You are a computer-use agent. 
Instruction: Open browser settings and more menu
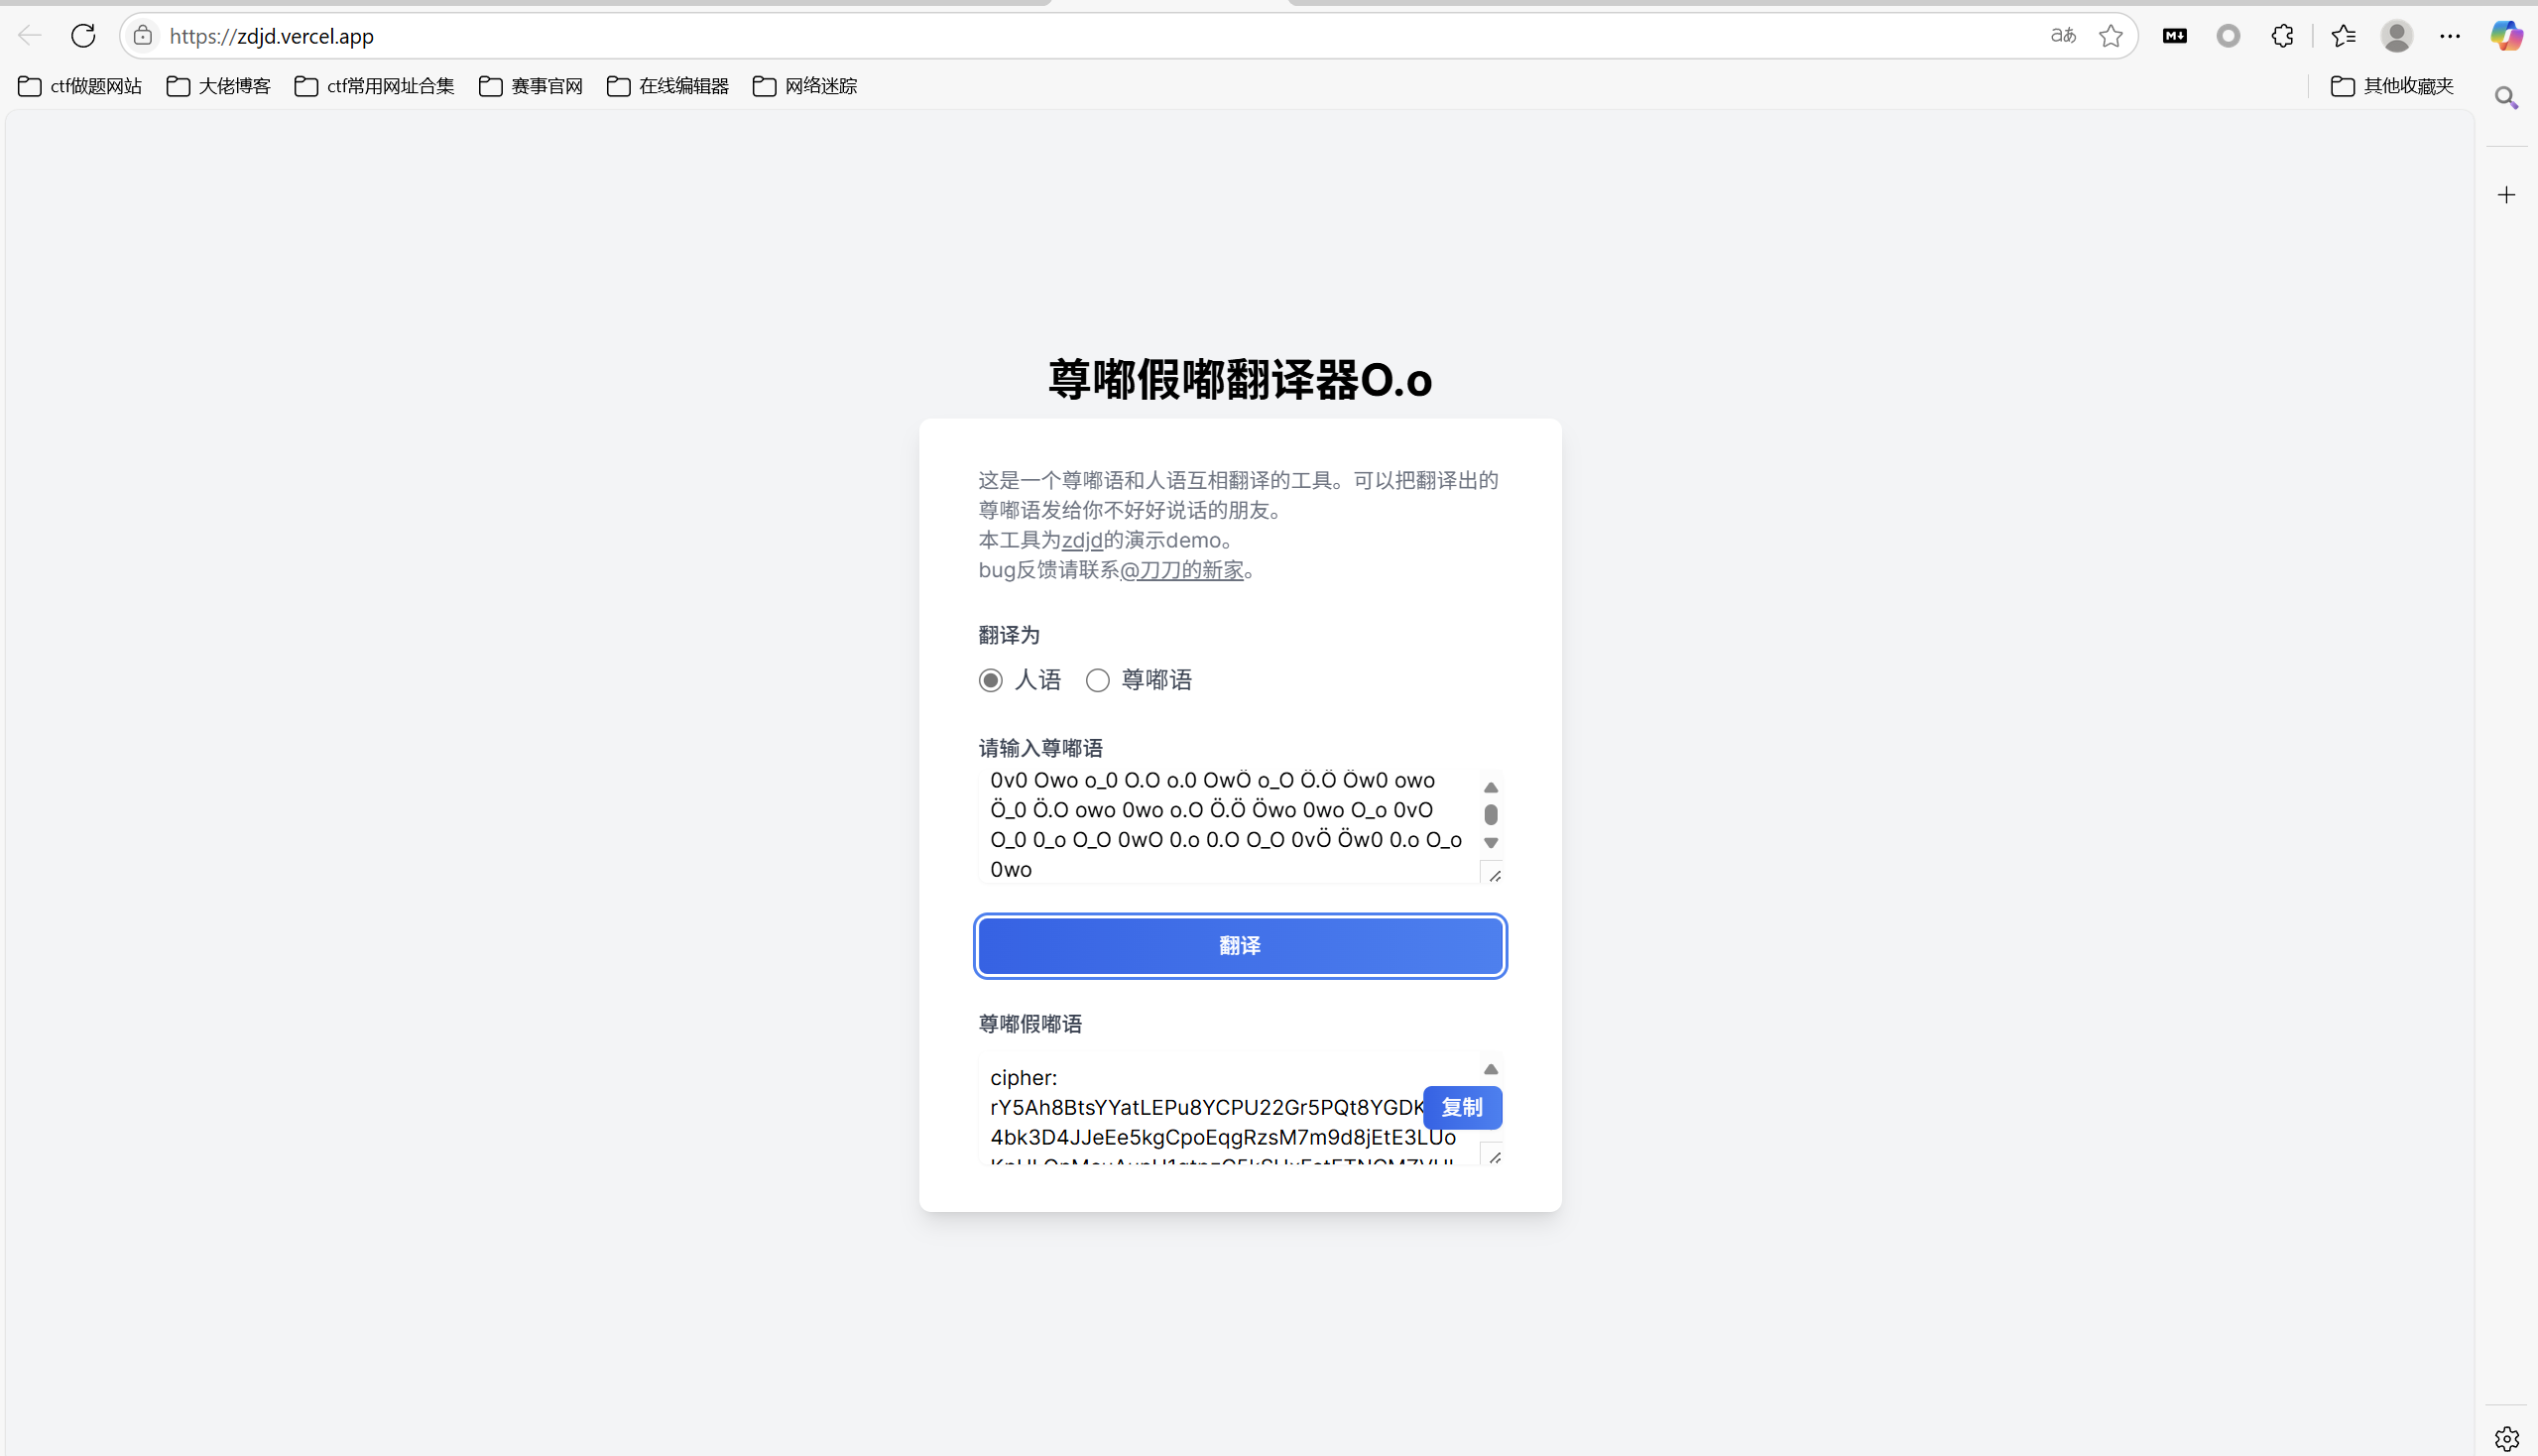pos(2450,36)
